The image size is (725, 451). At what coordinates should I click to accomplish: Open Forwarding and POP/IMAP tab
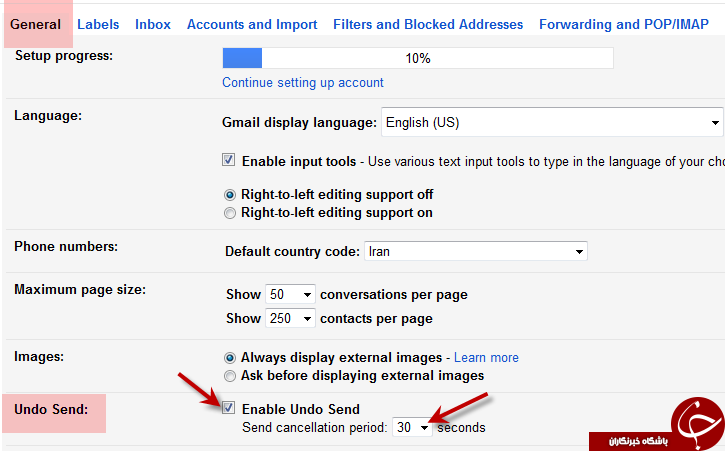[x=624, y=25]
